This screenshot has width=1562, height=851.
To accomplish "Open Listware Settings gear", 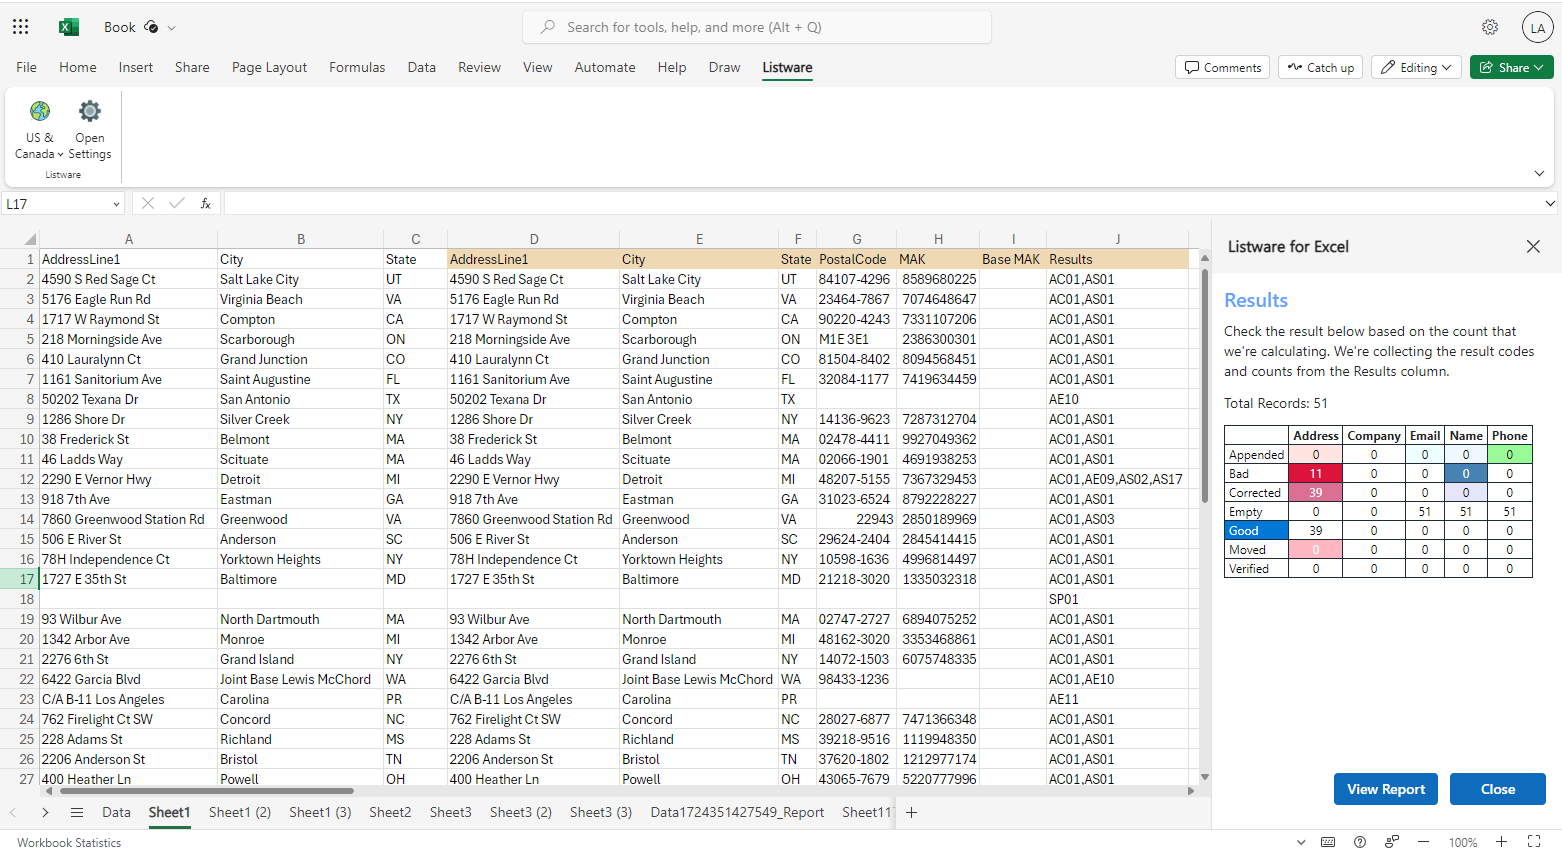I will 90,110.
